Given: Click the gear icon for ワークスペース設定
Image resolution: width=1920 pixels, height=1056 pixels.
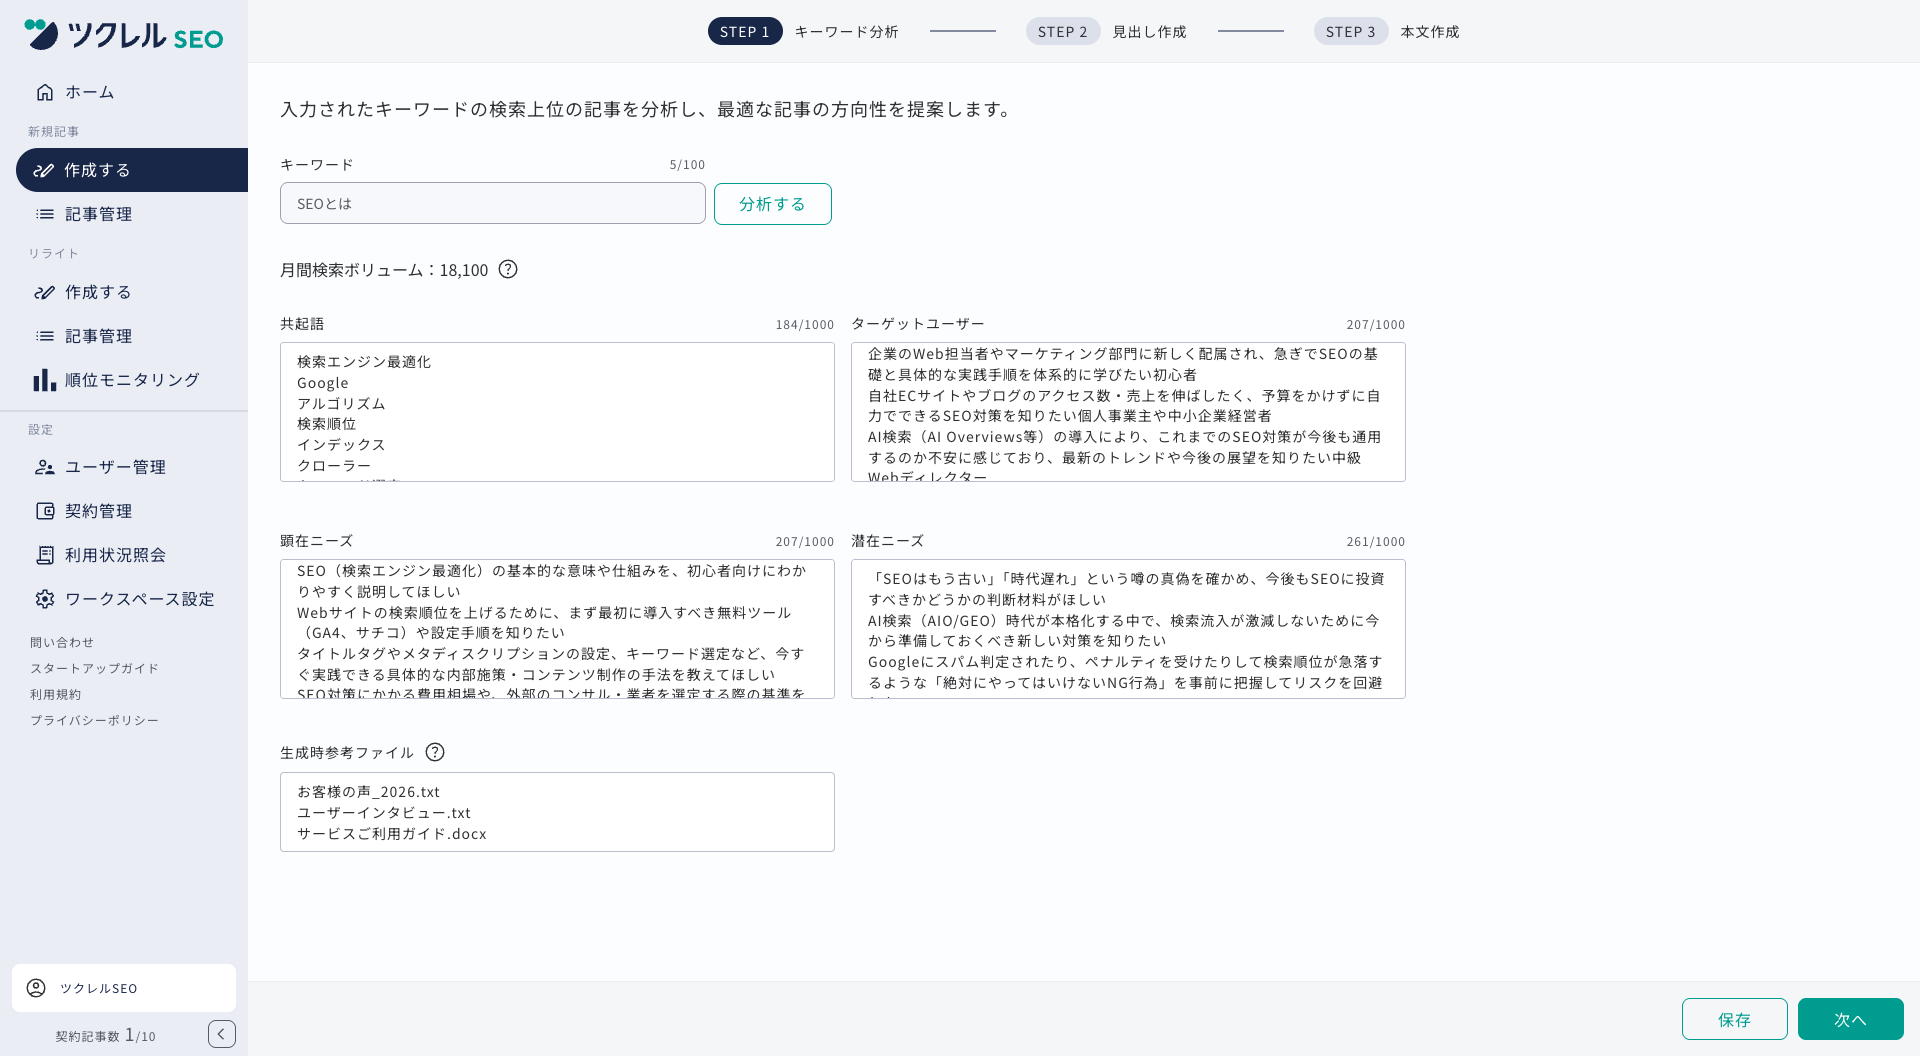Looking at the screenshot, I should [x=45, y=599].
